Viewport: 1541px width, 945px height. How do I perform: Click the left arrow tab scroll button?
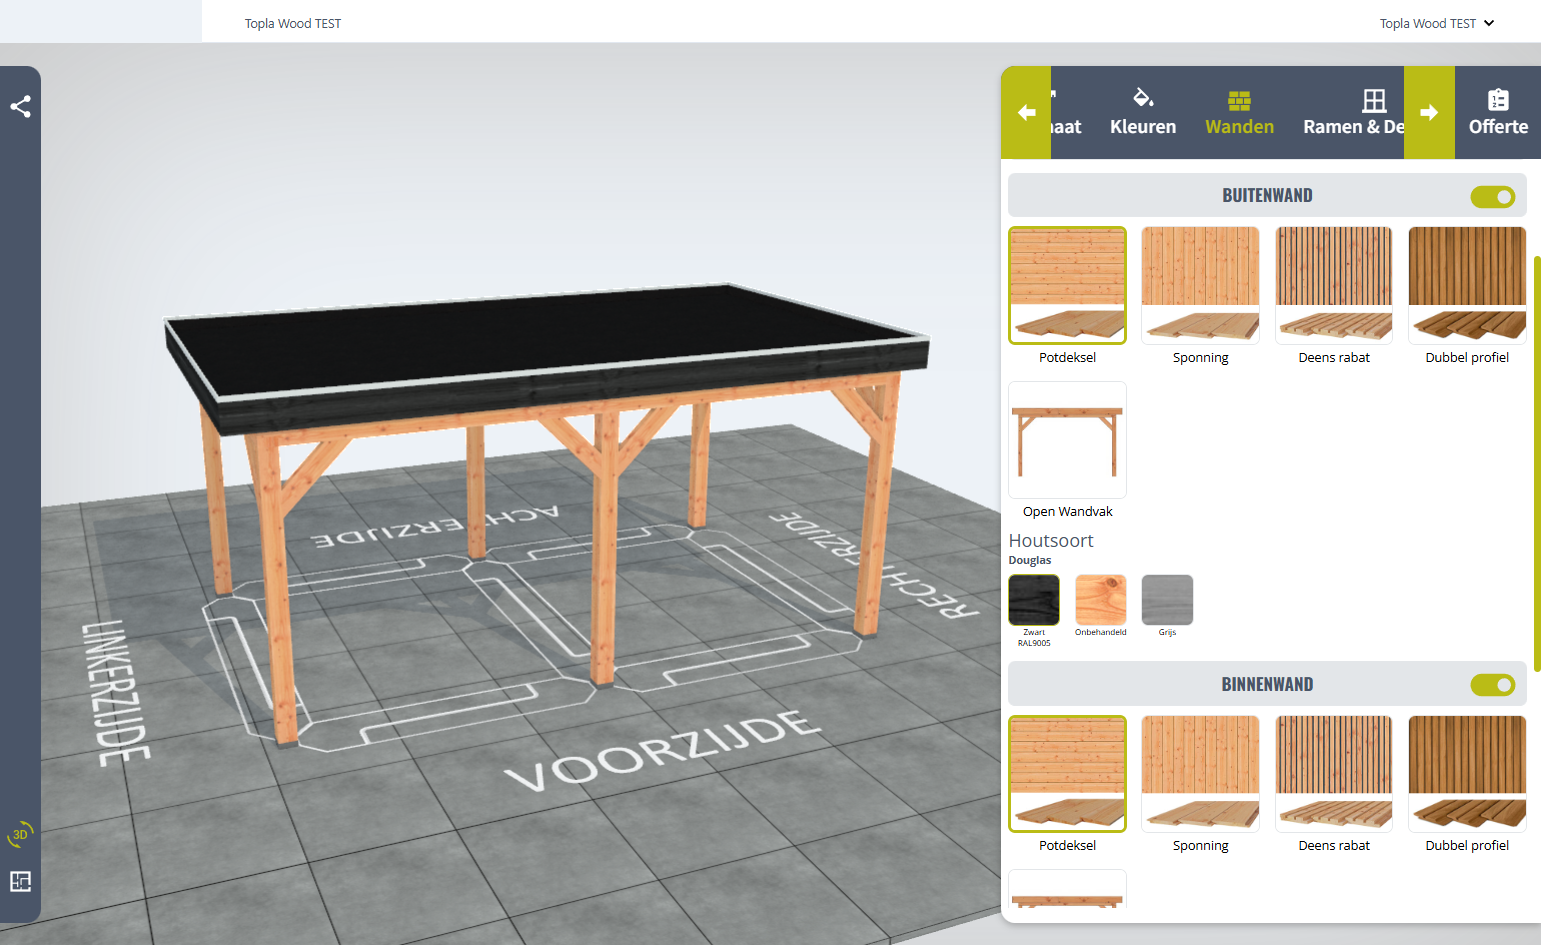click(1026, 112)
